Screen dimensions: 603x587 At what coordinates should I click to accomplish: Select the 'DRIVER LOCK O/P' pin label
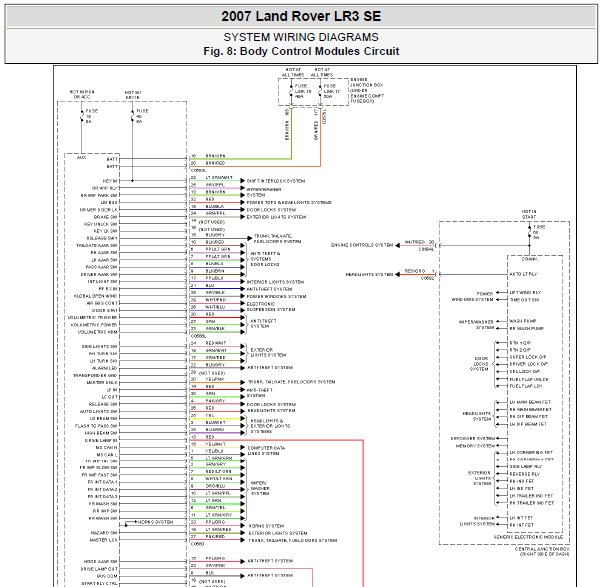(x=529, y=364)
